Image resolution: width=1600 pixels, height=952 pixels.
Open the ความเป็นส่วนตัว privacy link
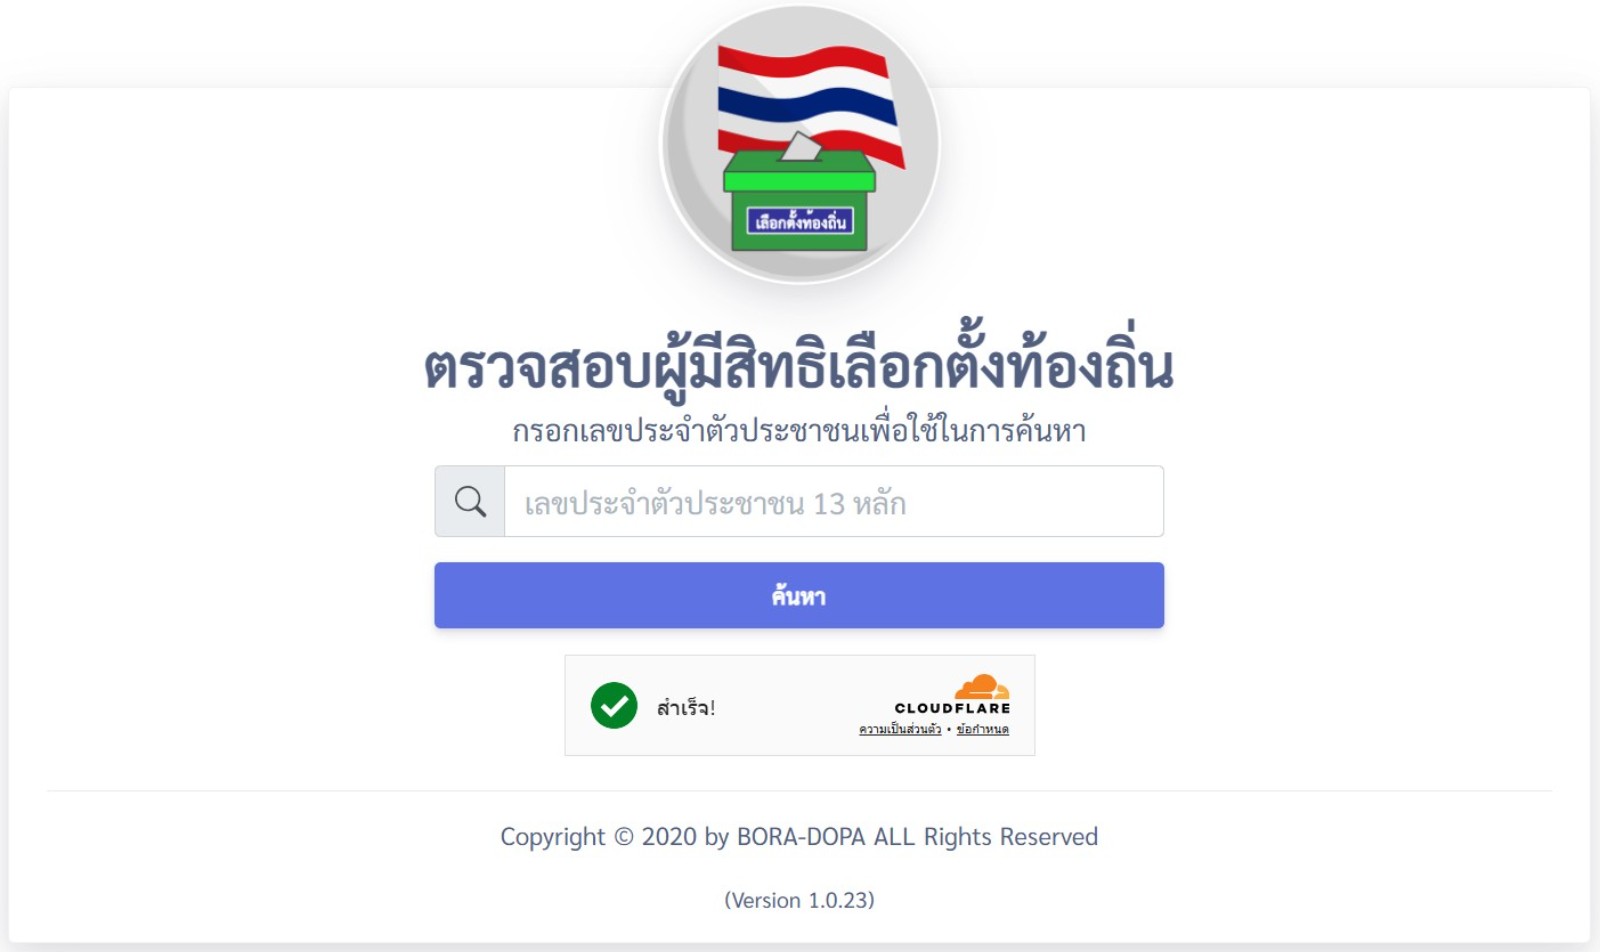coord(899,729)
